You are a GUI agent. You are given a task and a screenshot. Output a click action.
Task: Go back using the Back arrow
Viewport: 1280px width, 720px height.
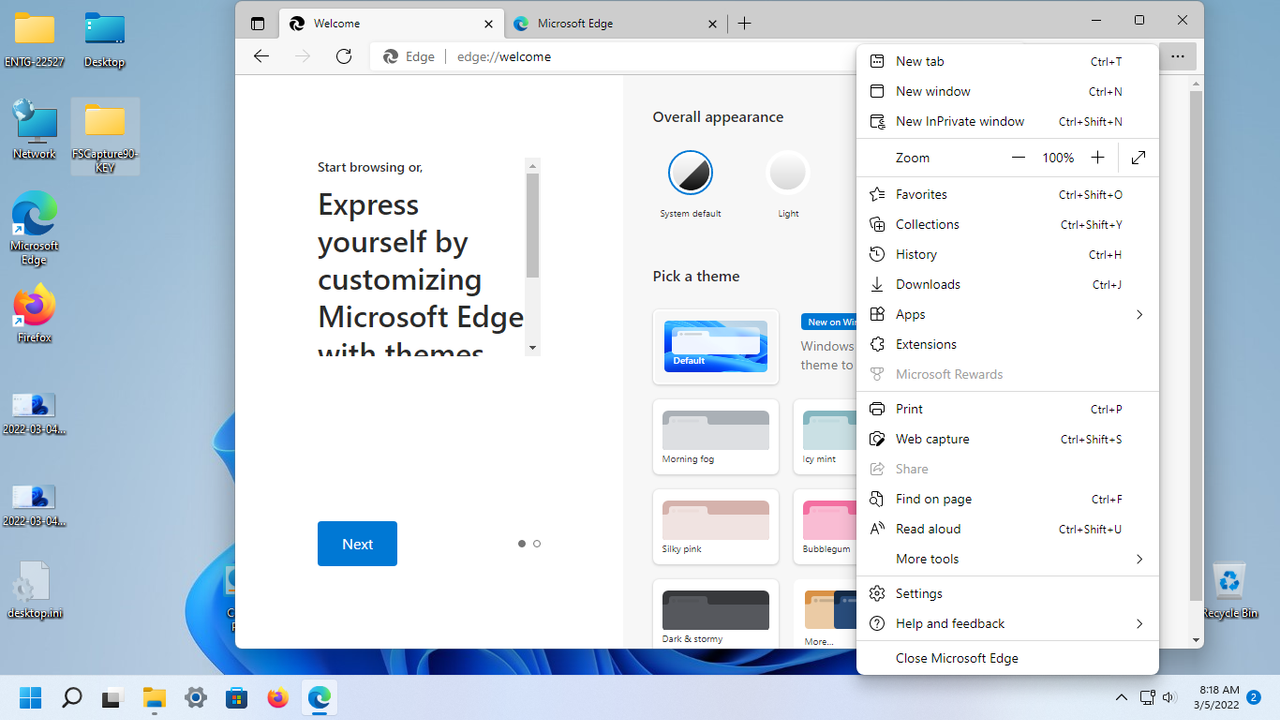coord(262,57)
